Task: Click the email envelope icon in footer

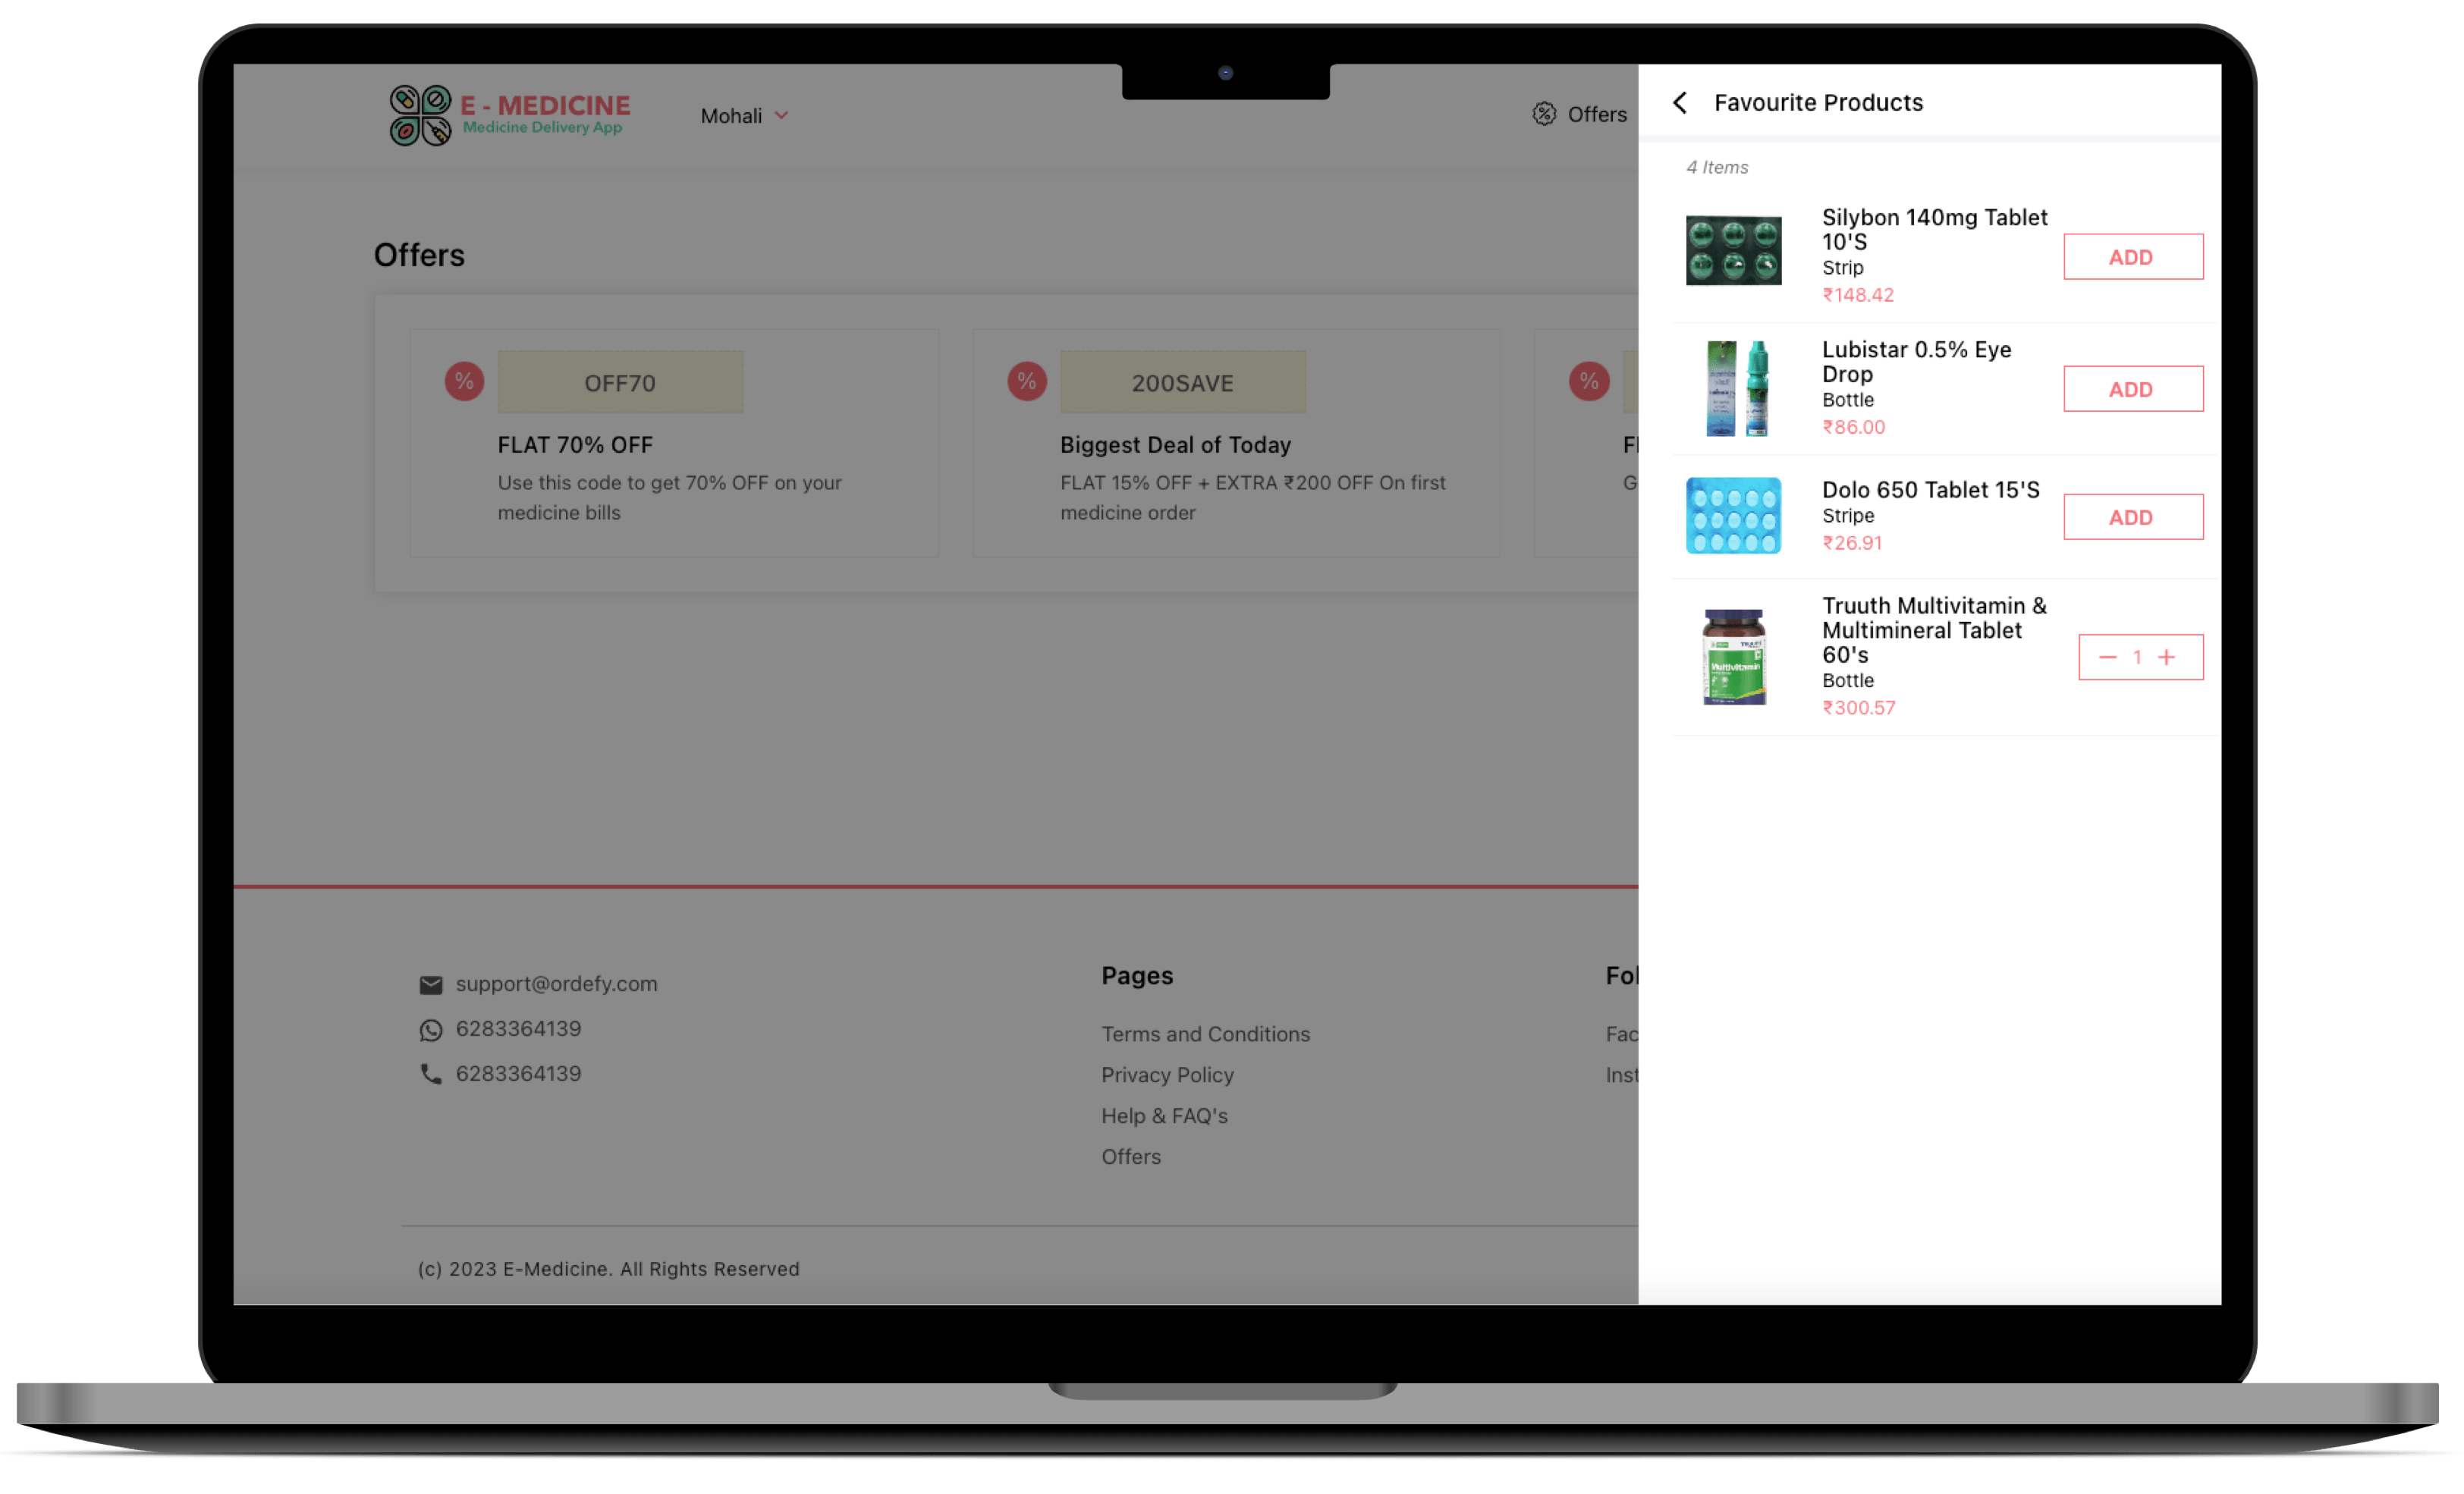Action: (431, 985)
